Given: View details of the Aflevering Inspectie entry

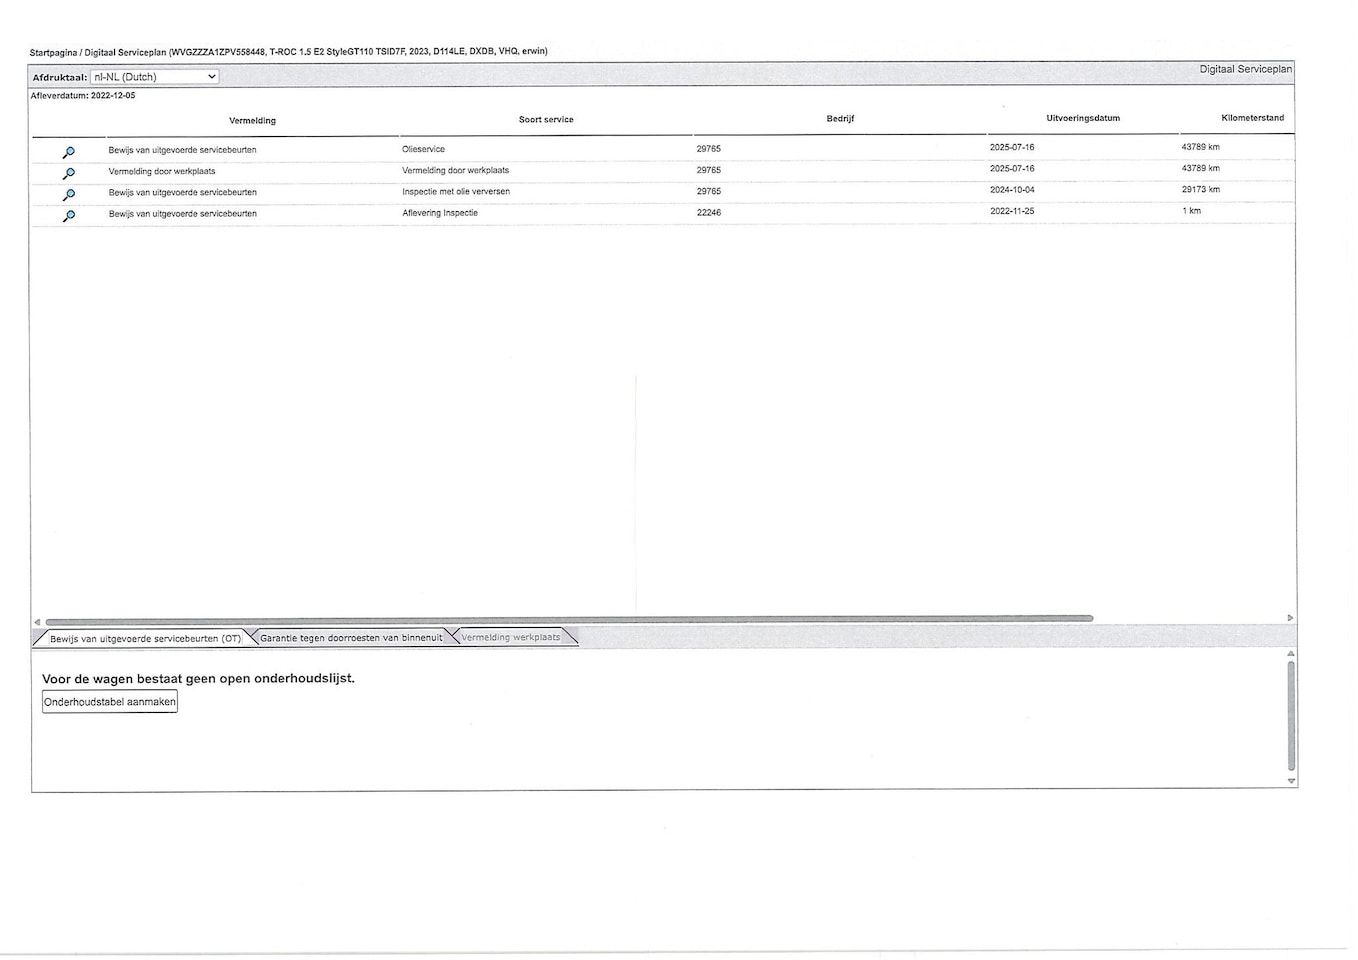Looking at the screenshot, I should pyautogui.click(x=68, y=216).
